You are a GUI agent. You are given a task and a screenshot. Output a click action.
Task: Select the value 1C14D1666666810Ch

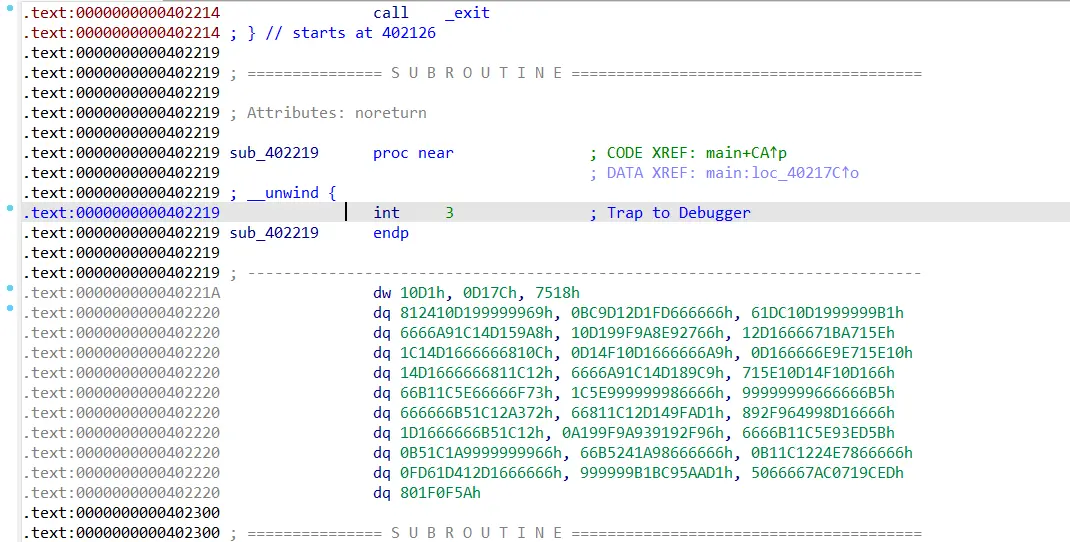[x=476, y=353]
